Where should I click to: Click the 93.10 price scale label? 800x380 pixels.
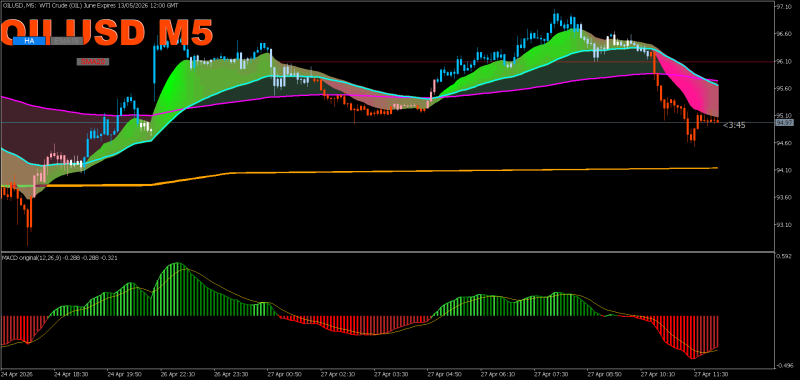click(x=785, y=225)
